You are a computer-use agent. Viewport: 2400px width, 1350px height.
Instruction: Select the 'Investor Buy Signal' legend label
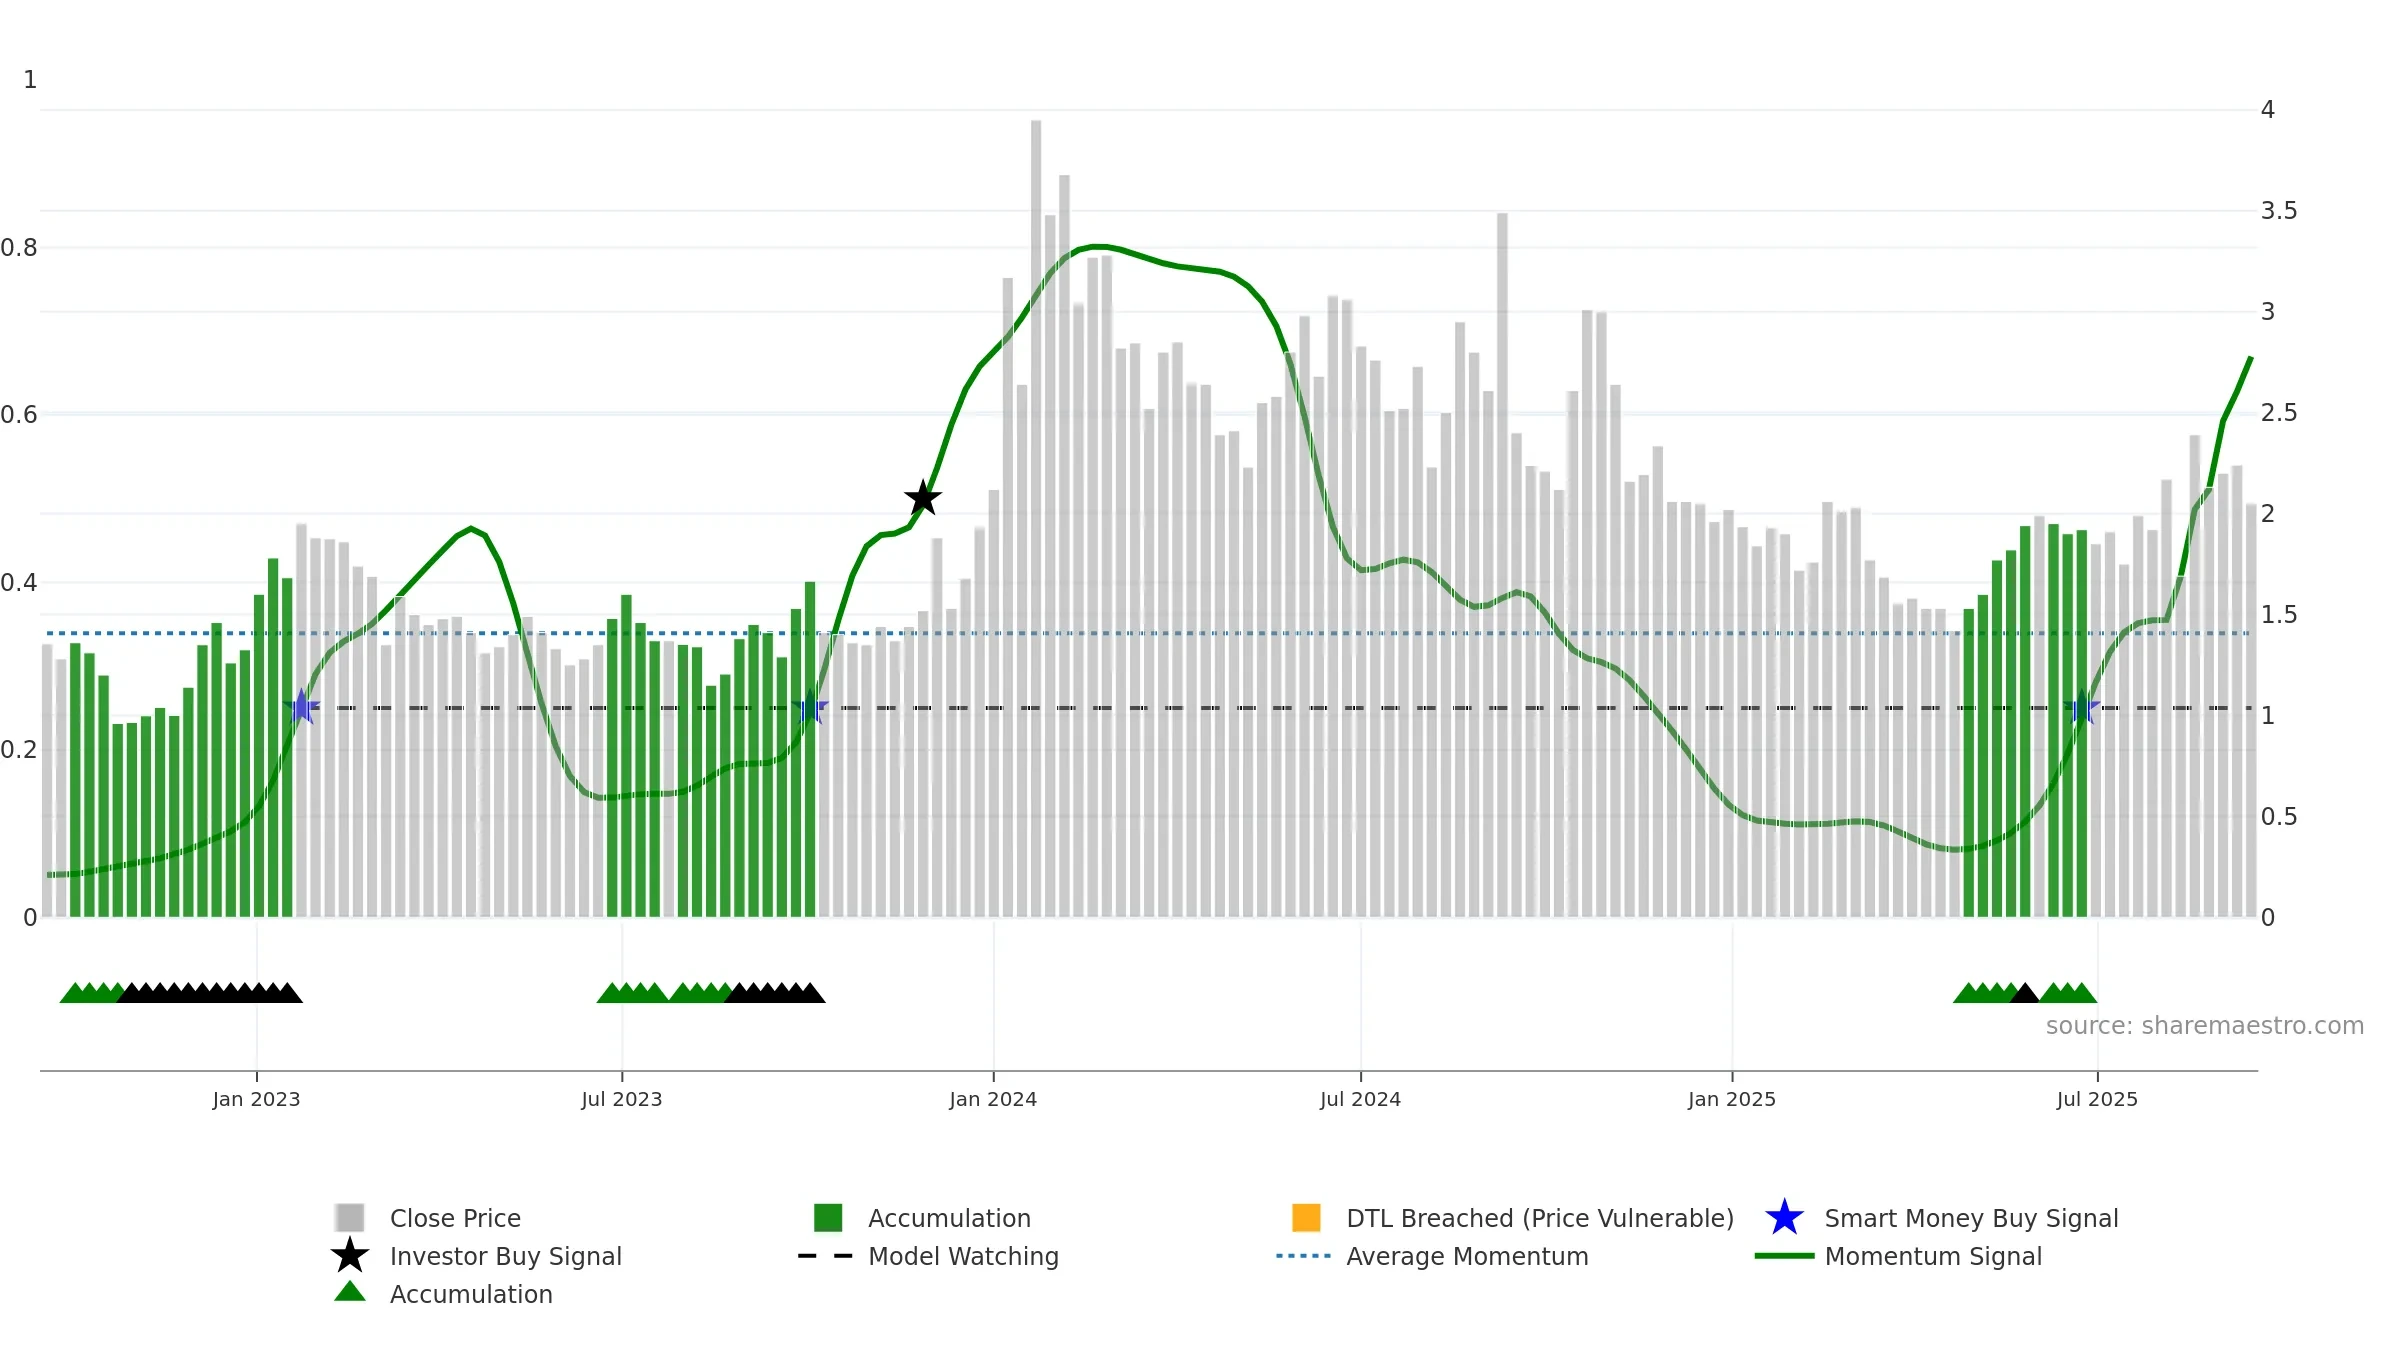click(x=505, y=1256)
